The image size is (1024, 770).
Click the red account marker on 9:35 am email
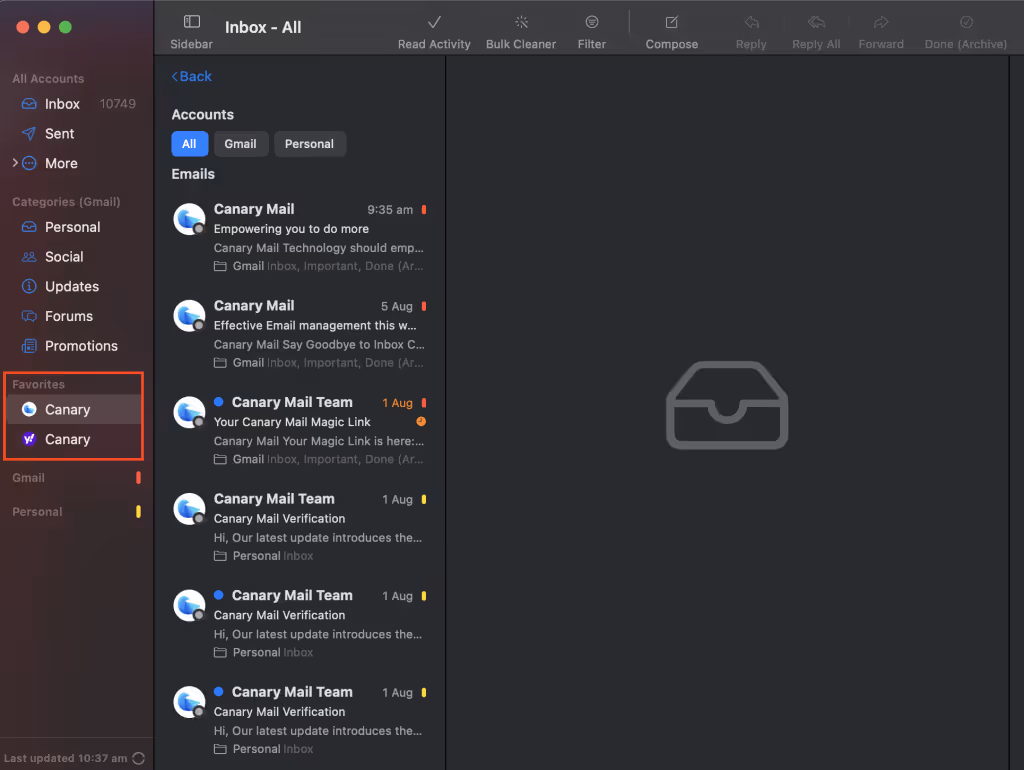(x=424, y=210)
